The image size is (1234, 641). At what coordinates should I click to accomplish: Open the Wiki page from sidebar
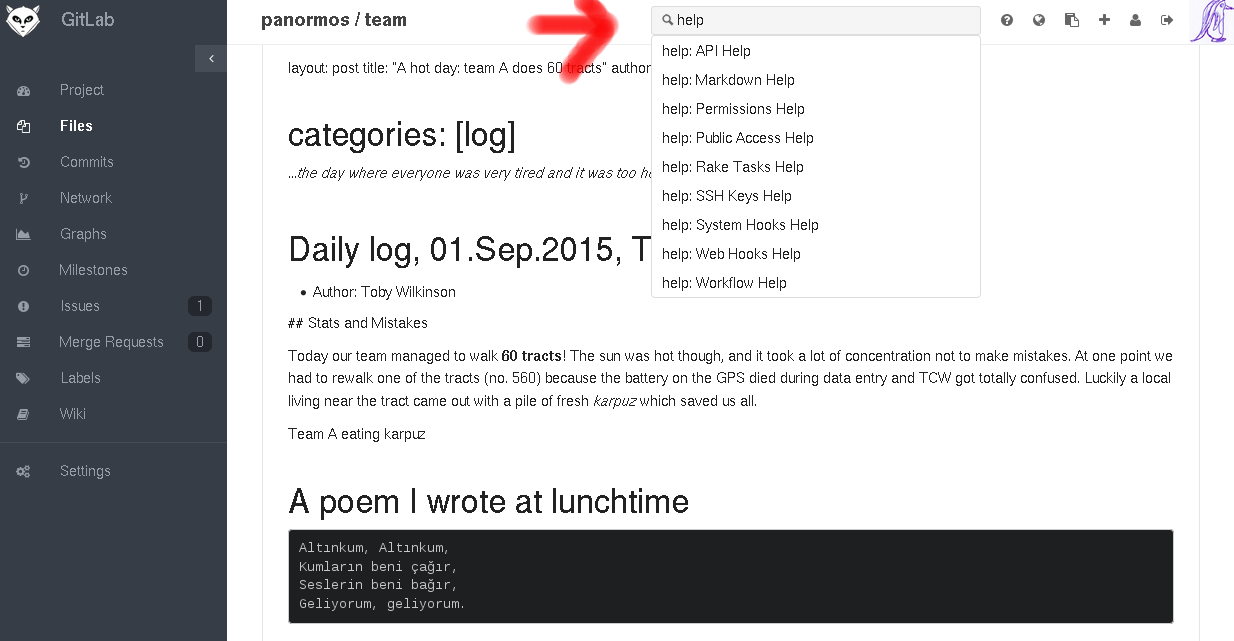pos(72,414)
